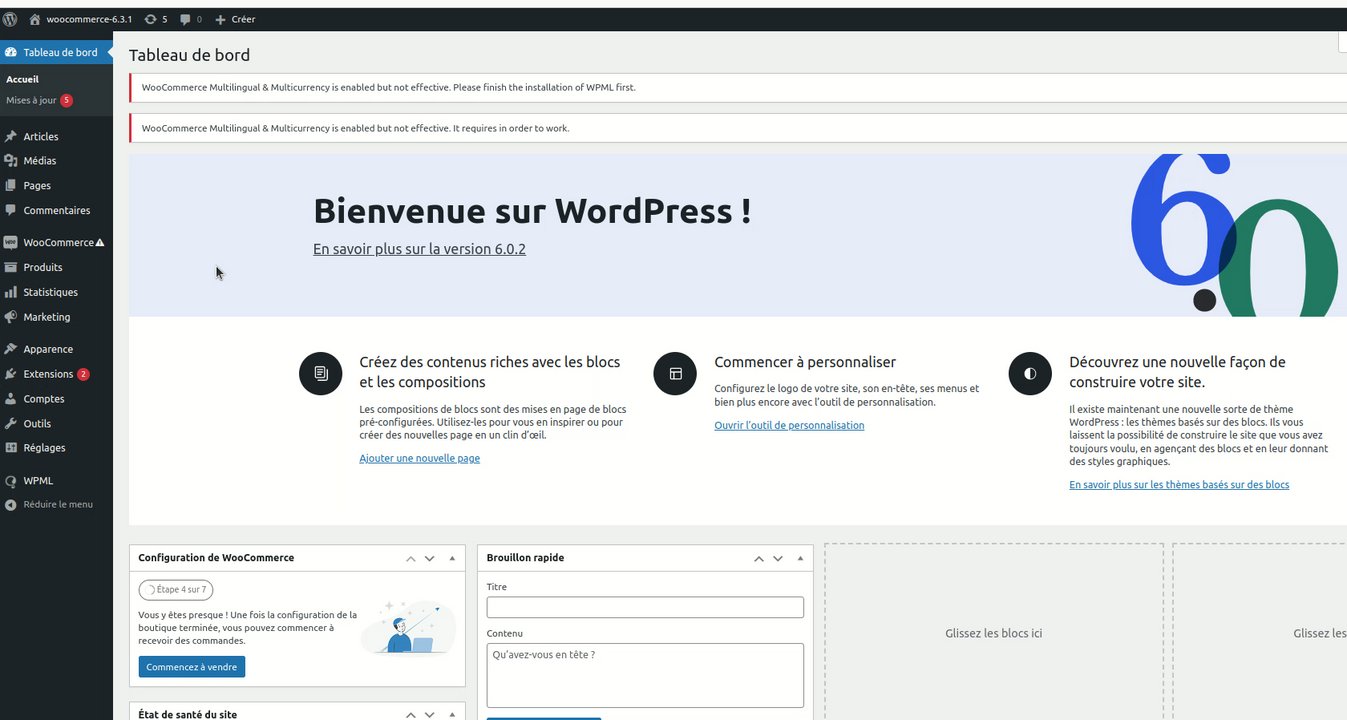Open En savoir plus sur les thèmes basés sur des blocs

[x=1179, y=484]
